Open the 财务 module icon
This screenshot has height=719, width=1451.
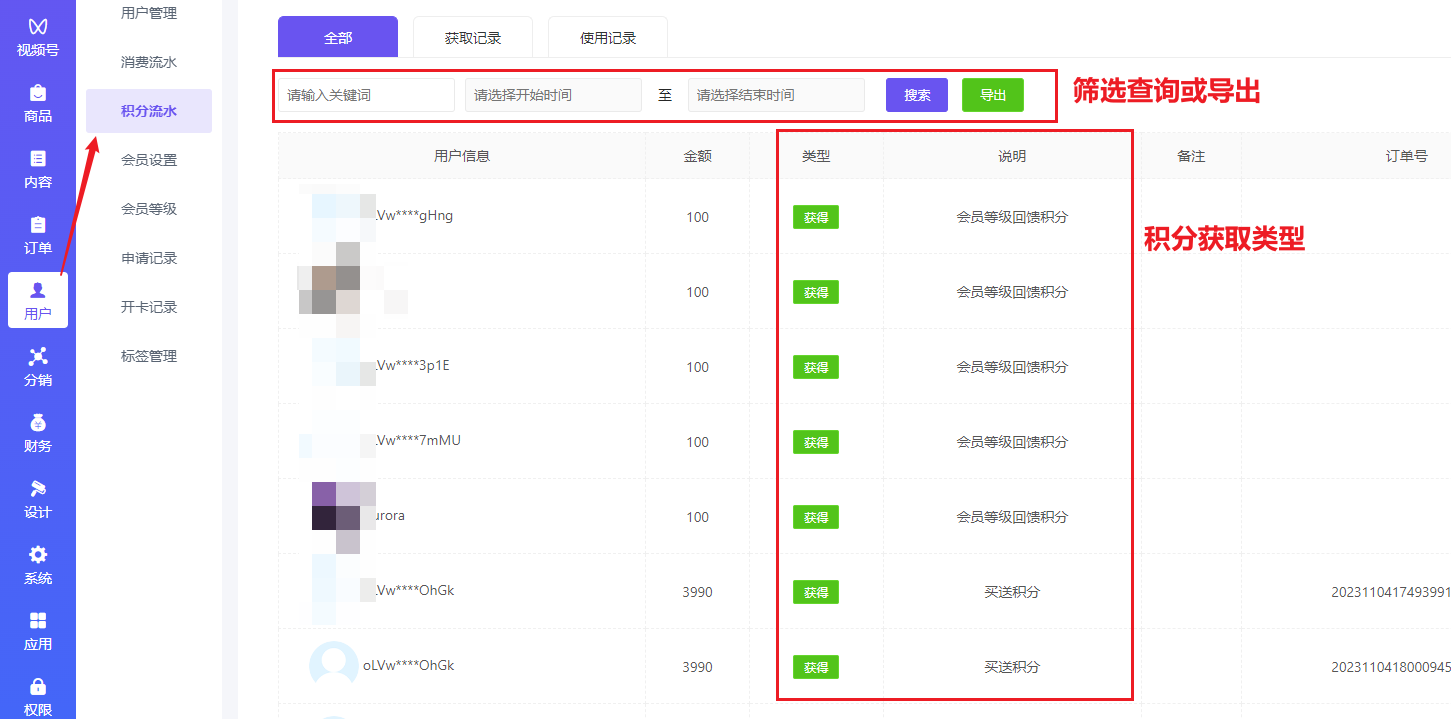[37, 432]
